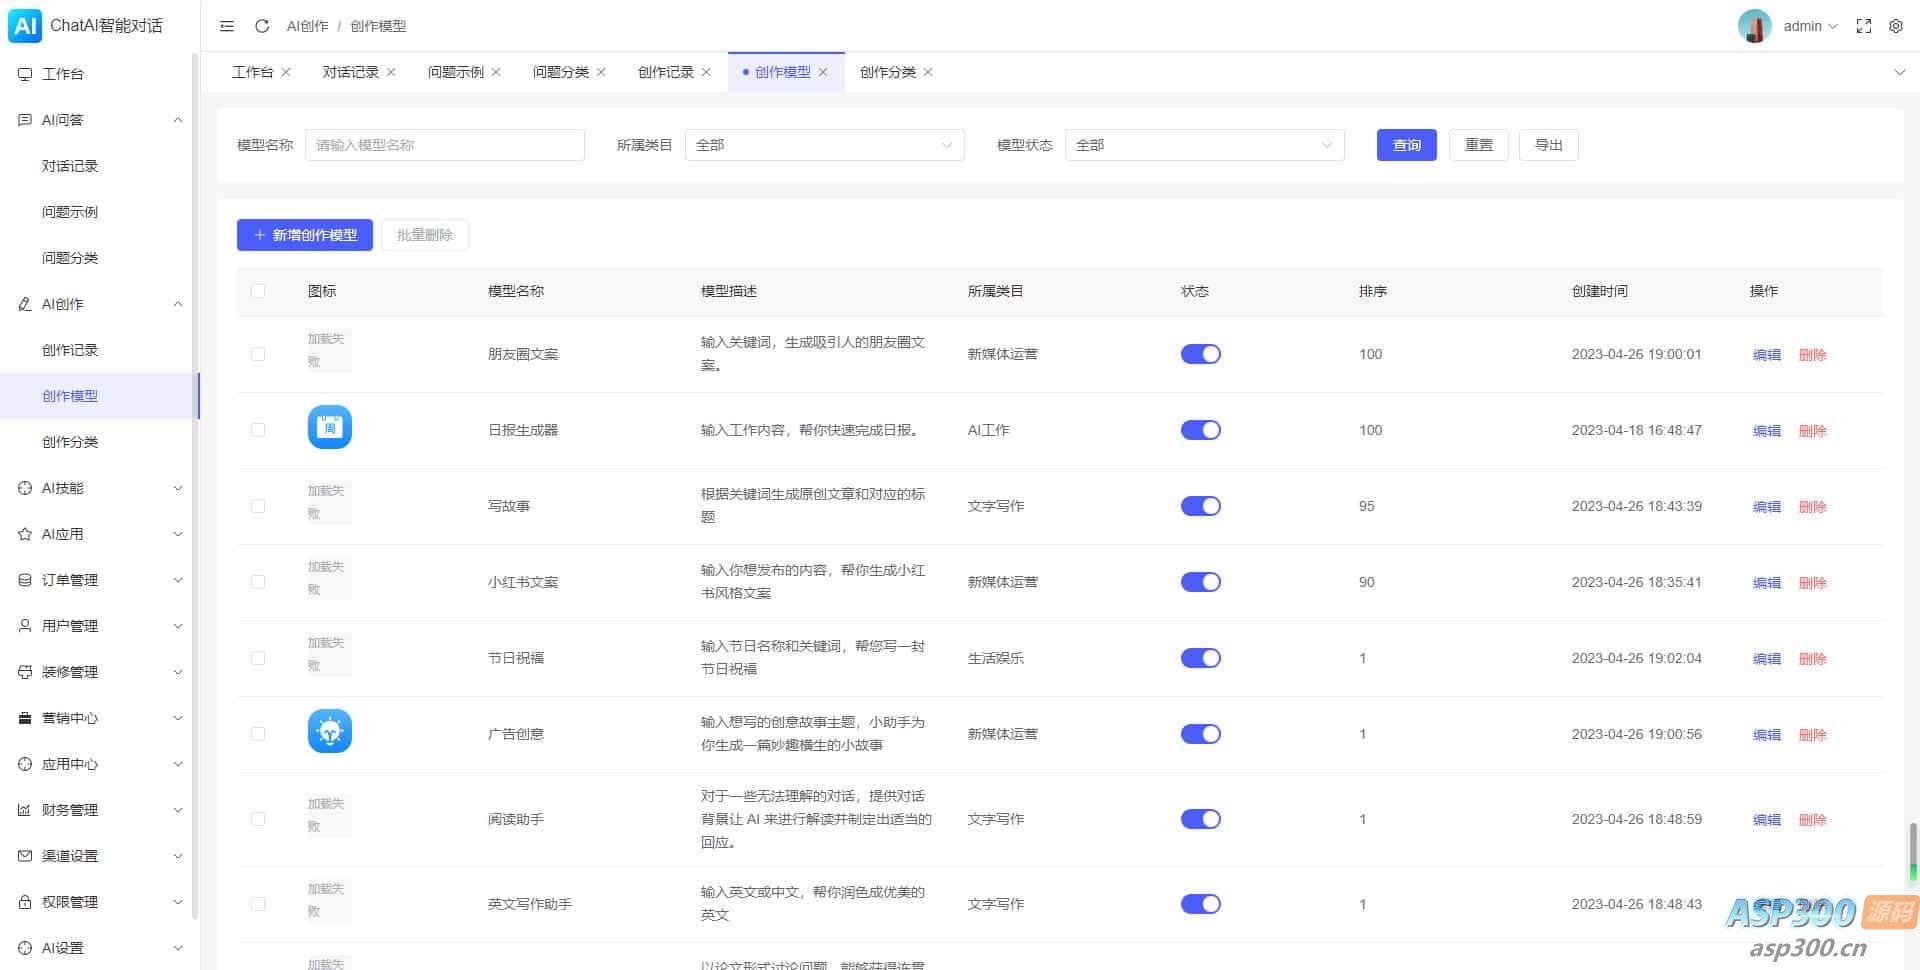Click the 查询 search button
This screenshot has height=970, width=1920.
pos(1406,145)
